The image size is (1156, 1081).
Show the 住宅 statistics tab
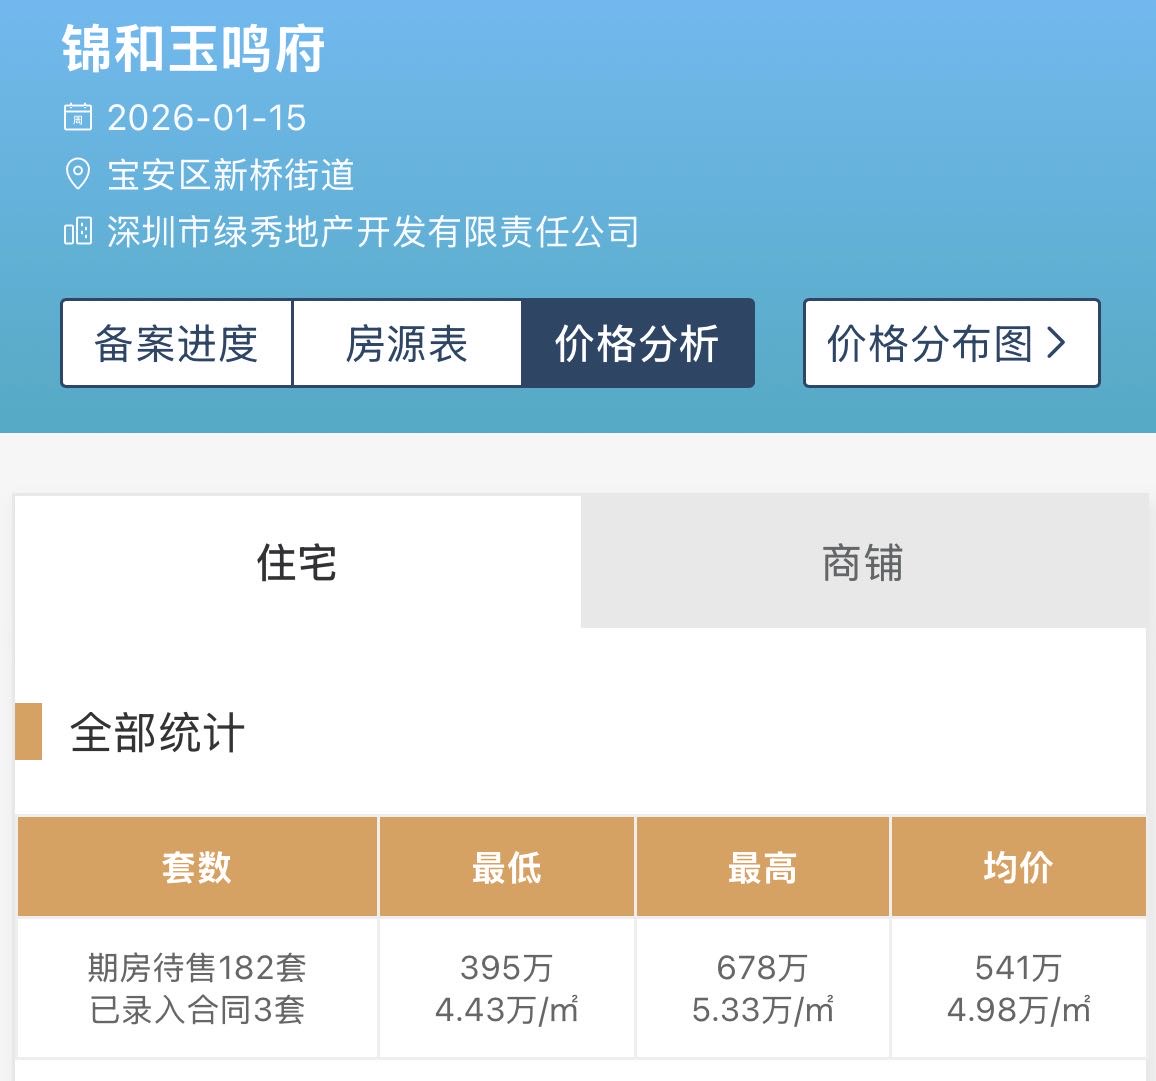click(297, 562)
